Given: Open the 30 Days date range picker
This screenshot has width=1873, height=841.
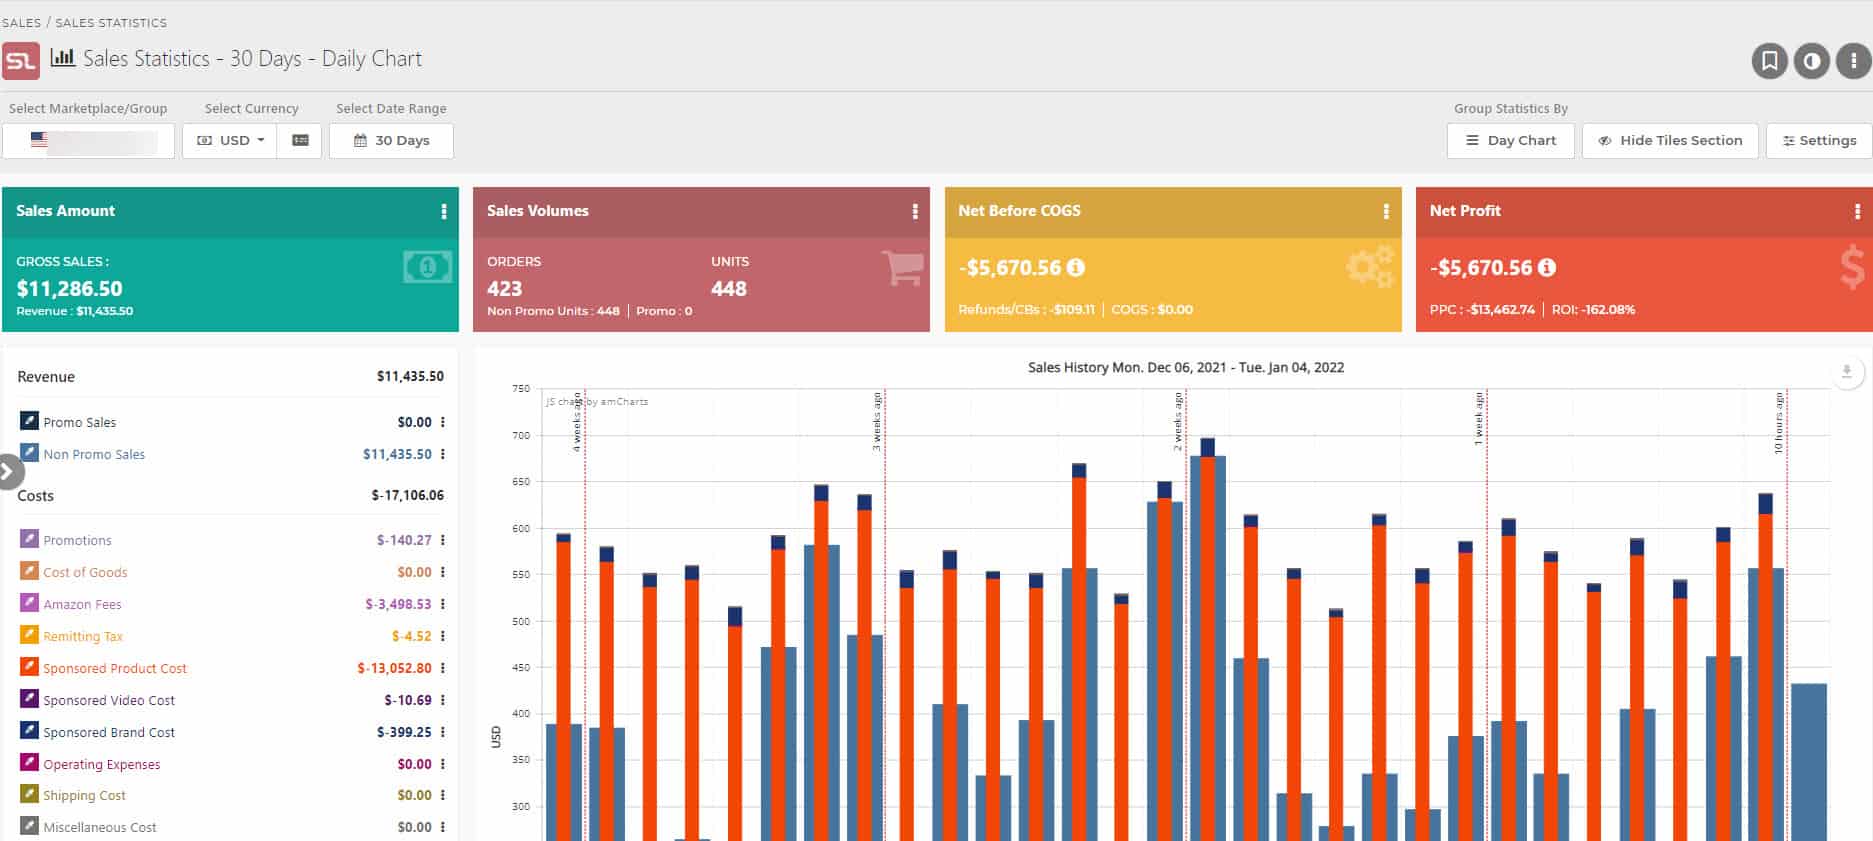Looking at the screenshot, I should coord(391,141).
